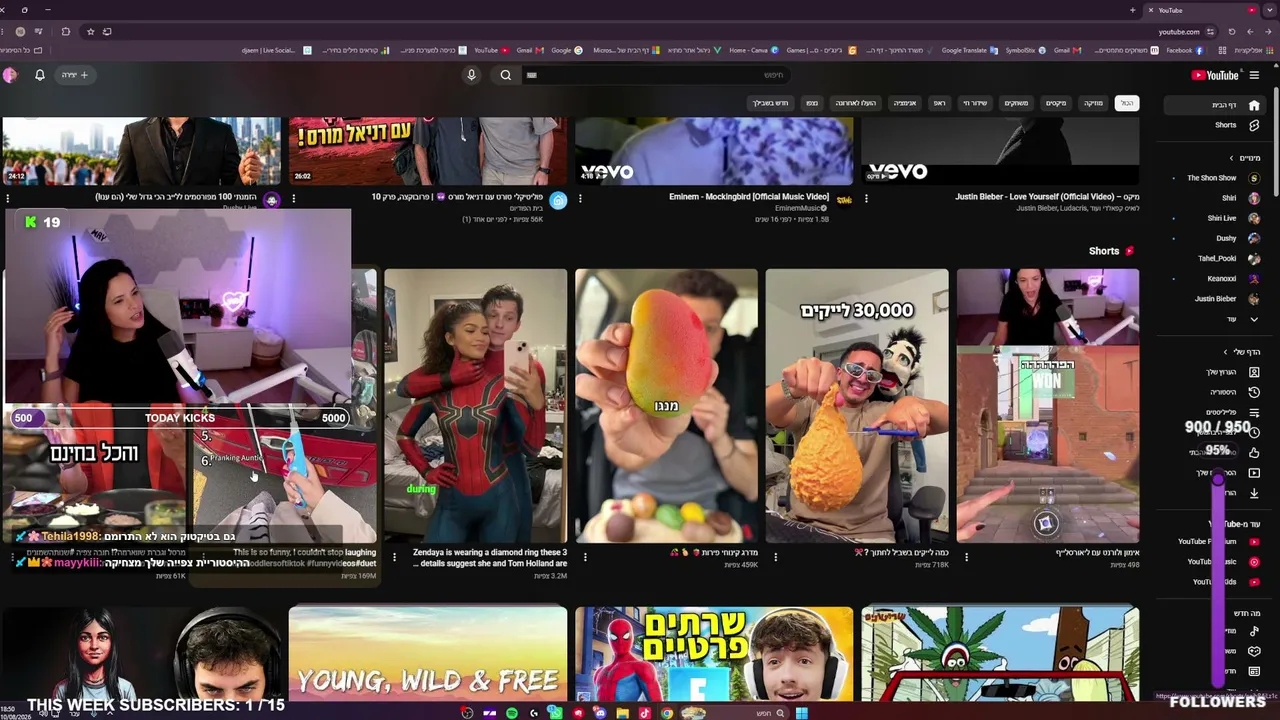Open Downloads arrow item in sidebar
1280x720 pixels.
pos(1254,493)
